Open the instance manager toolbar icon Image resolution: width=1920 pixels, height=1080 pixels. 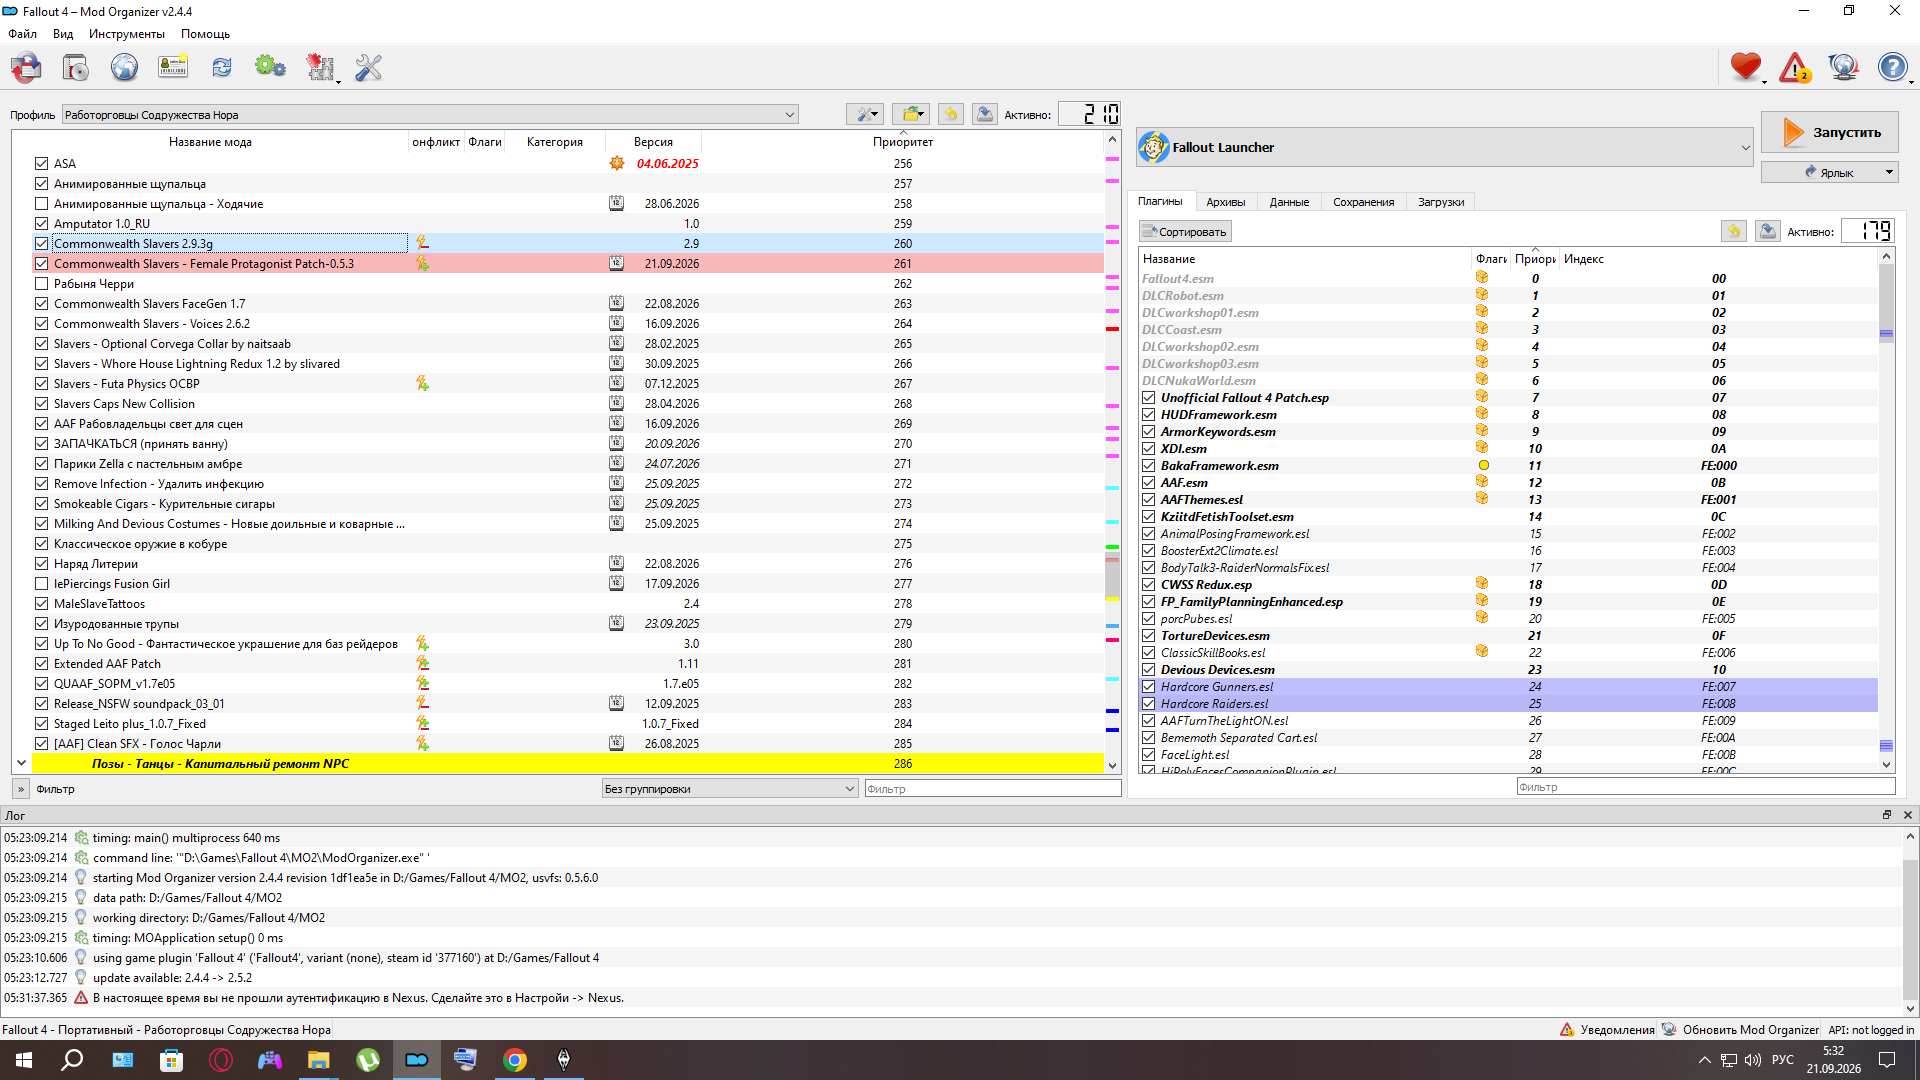27,68
